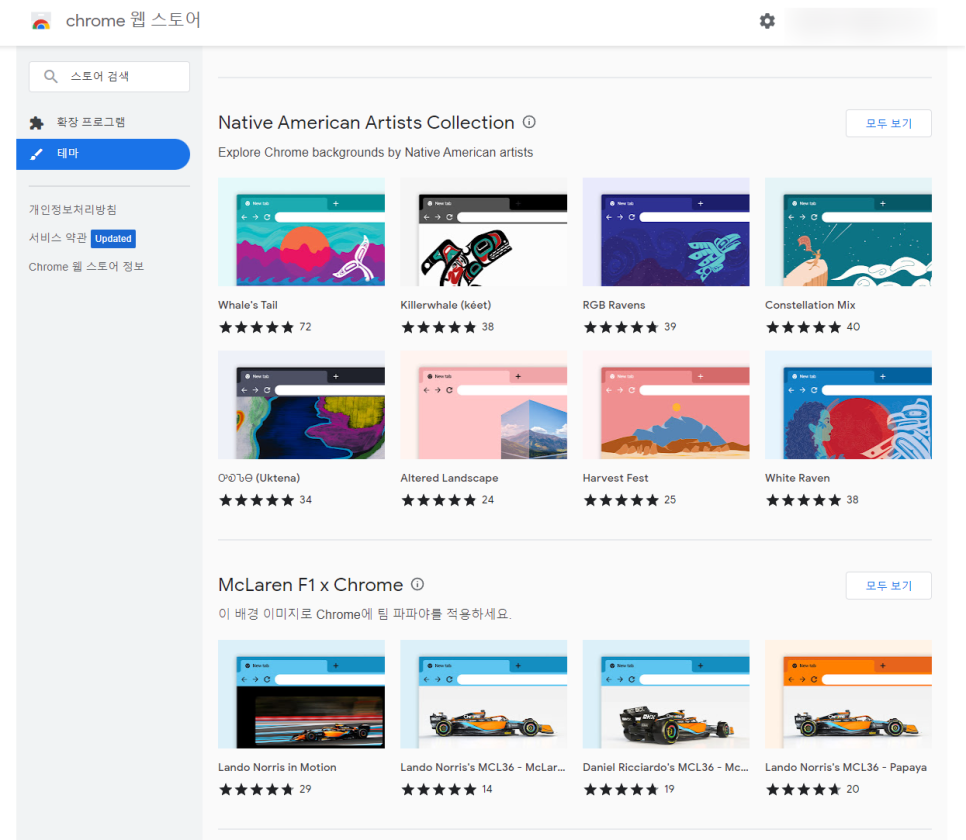The image size is (966, 840).
Task: Click the (Uktena) title text
Action: (259, 478)
